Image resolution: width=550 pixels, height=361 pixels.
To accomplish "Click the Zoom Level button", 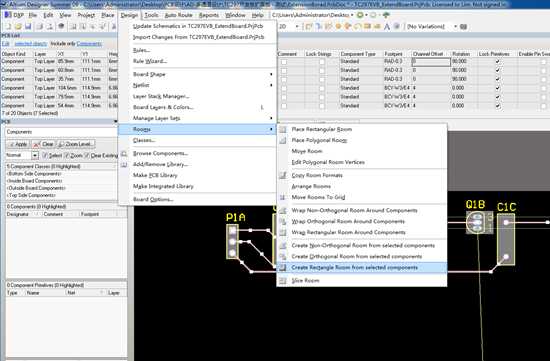I will pos(76,144).
